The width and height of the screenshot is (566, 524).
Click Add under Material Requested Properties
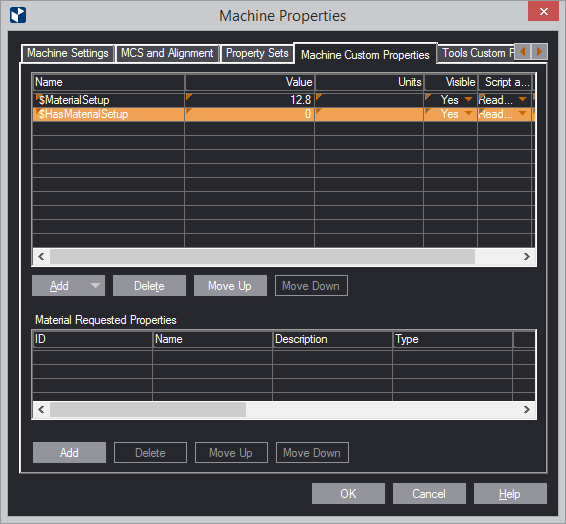[x=69, y=453]
